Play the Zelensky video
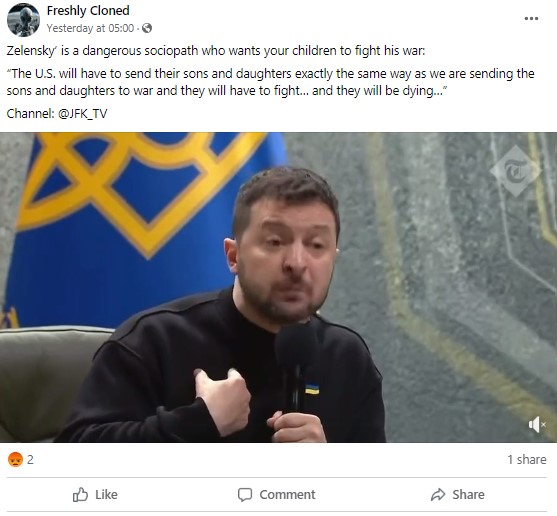 (x=278, y=287)
